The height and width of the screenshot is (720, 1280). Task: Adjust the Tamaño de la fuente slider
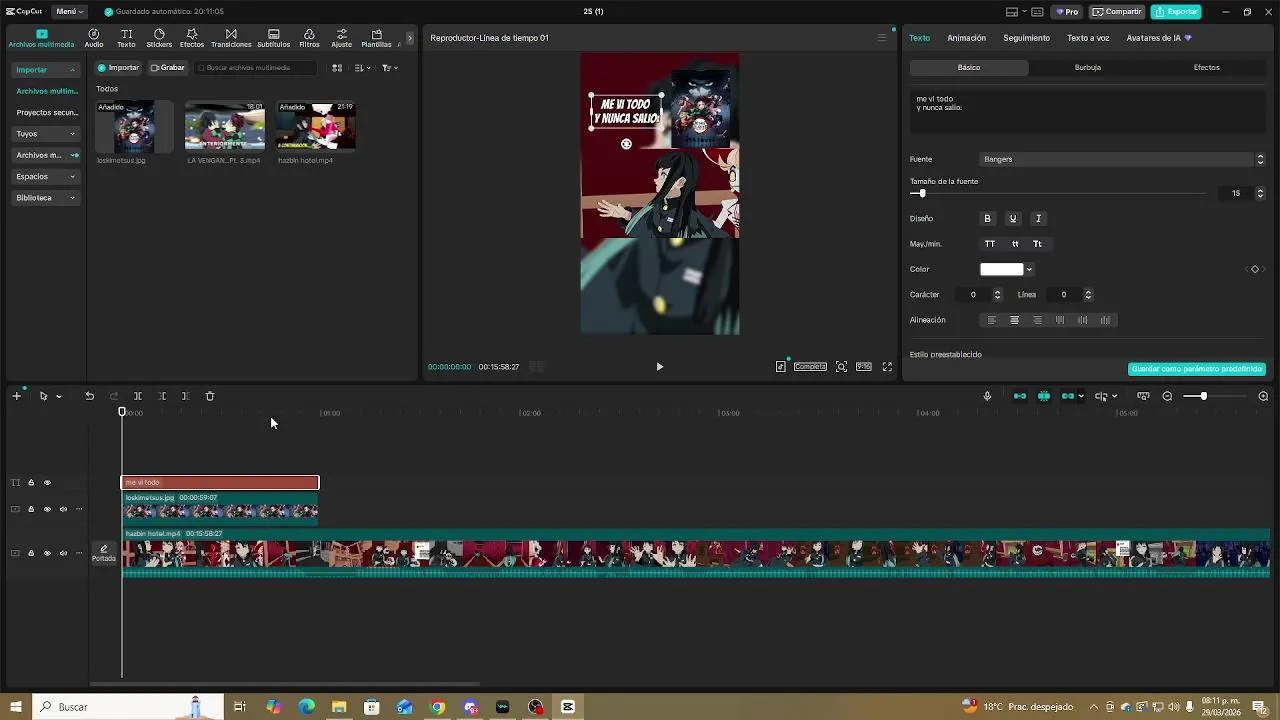tap(1059, 194)
